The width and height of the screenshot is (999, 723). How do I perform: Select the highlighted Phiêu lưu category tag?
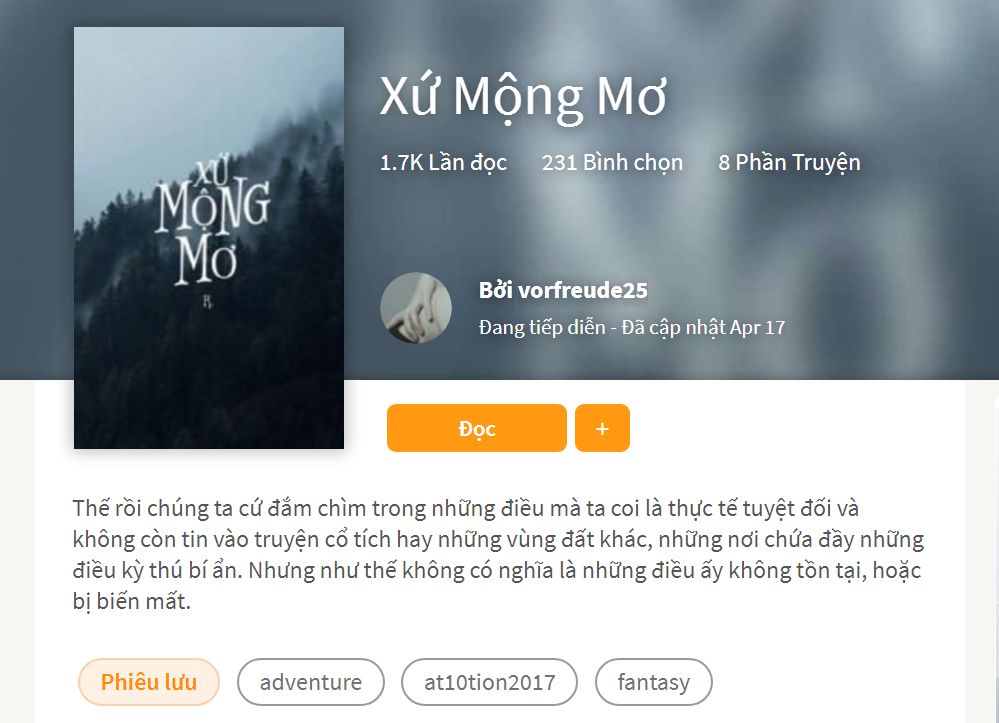coord(148,682)
